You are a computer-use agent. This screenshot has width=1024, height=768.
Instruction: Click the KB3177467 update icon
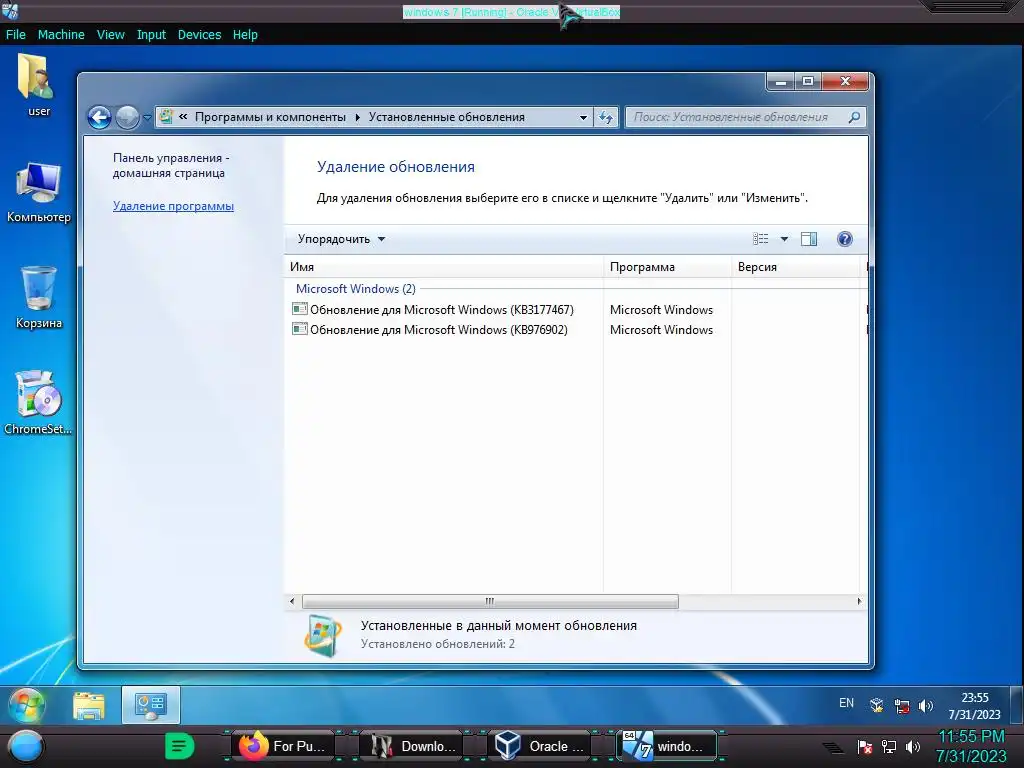point(299,309)
